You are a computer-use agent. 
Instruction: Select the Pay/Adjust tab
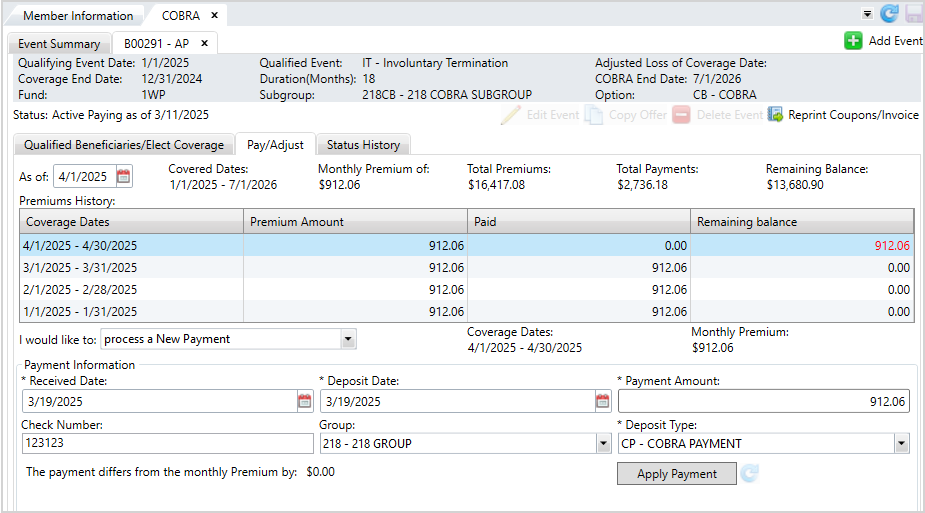(275, 145)
